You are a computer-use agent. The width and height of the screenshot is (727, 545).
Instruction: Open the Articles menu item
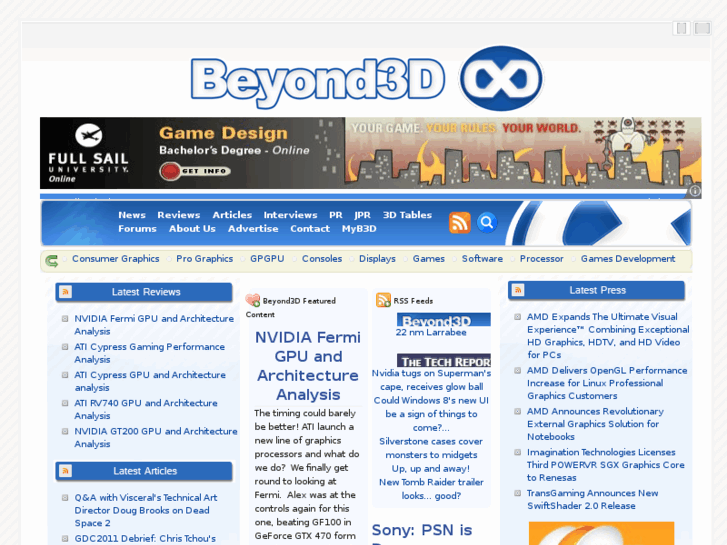pyautogui.click(x=232, y=215)
